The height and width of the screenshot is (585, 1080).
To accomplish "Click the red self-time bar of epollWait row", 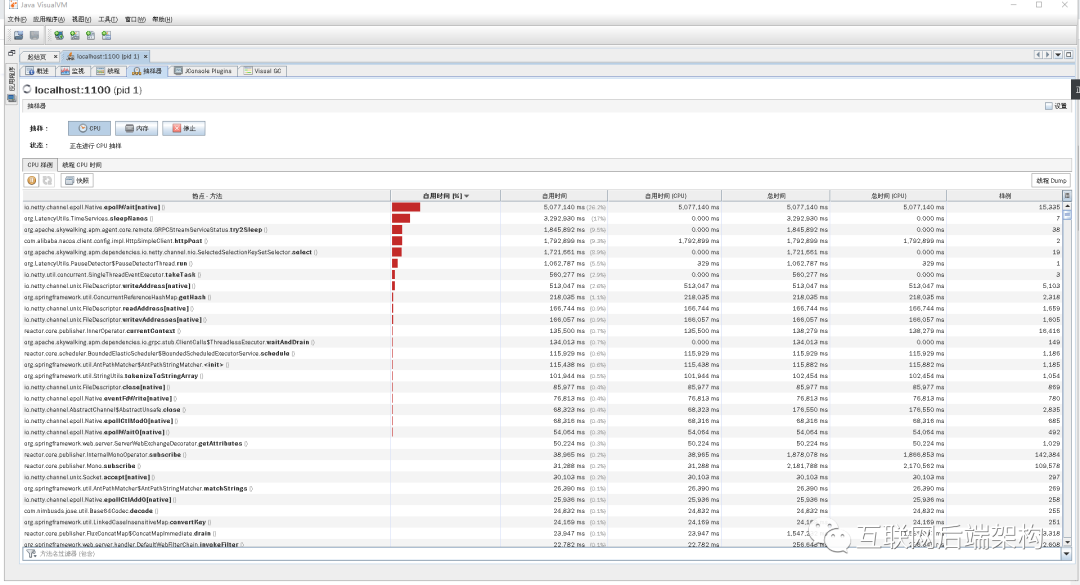I will pyautogui.click(x=406, y=207).
